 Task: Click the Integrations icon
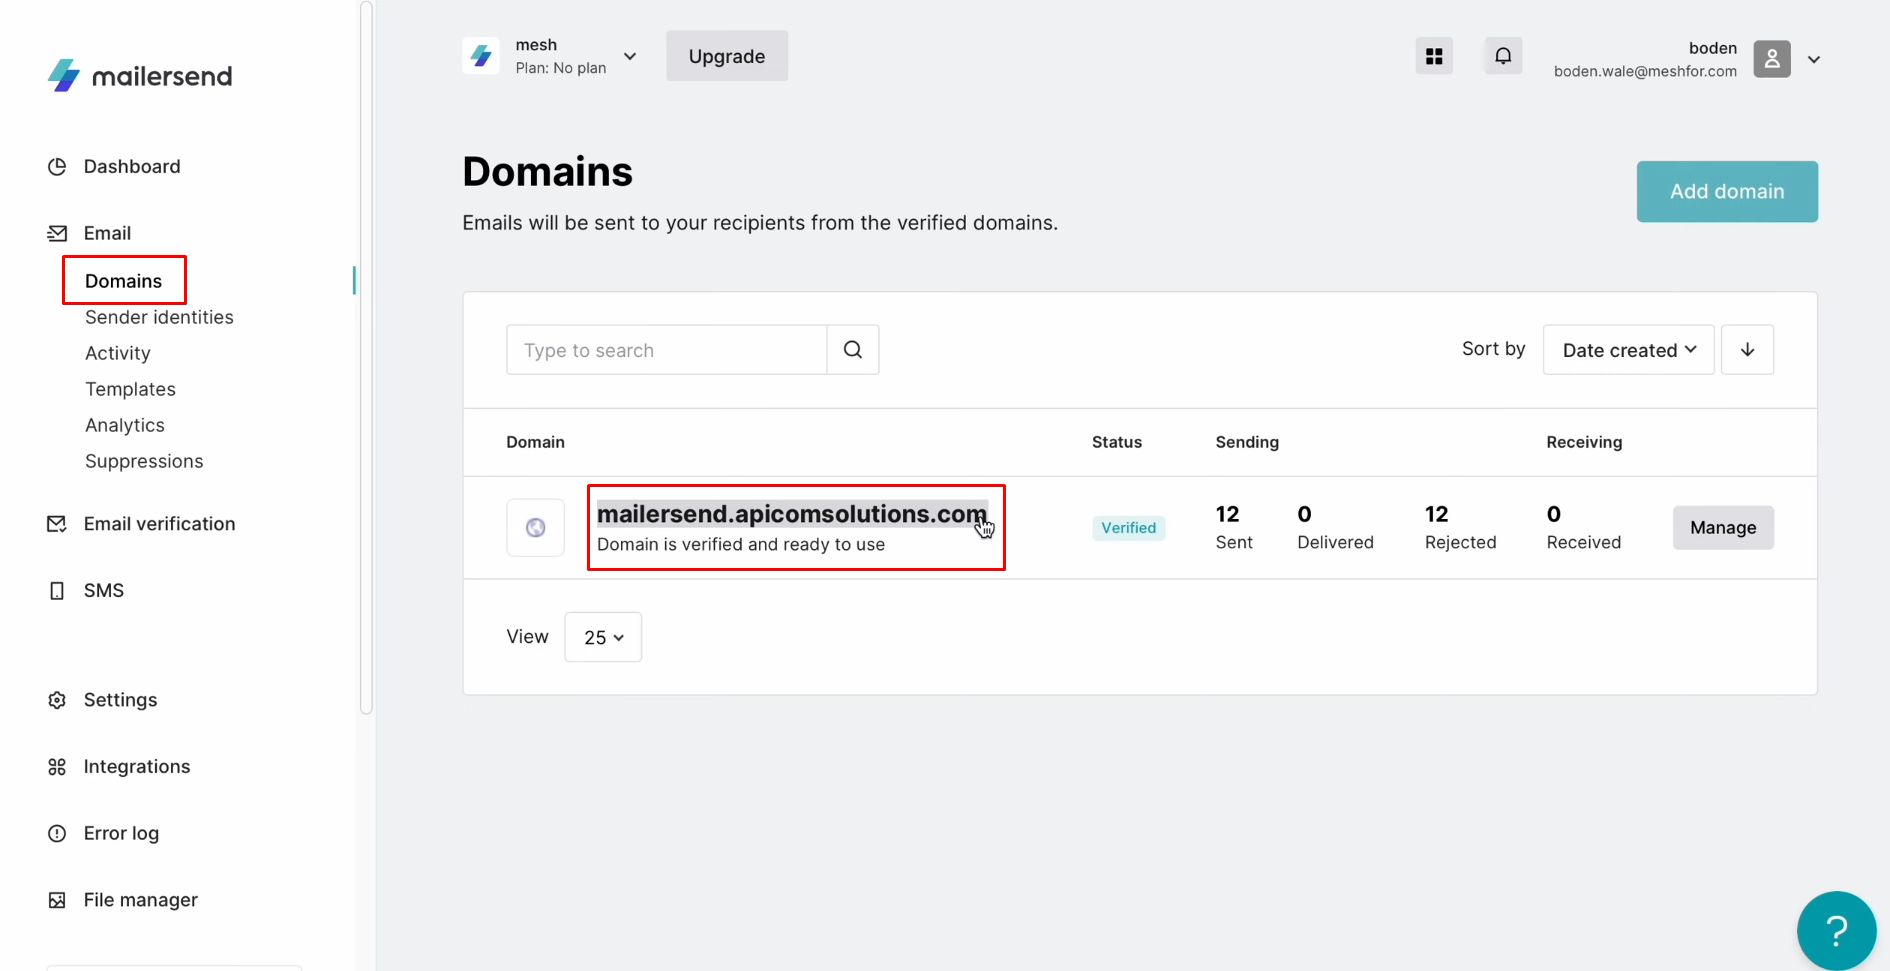57,767
